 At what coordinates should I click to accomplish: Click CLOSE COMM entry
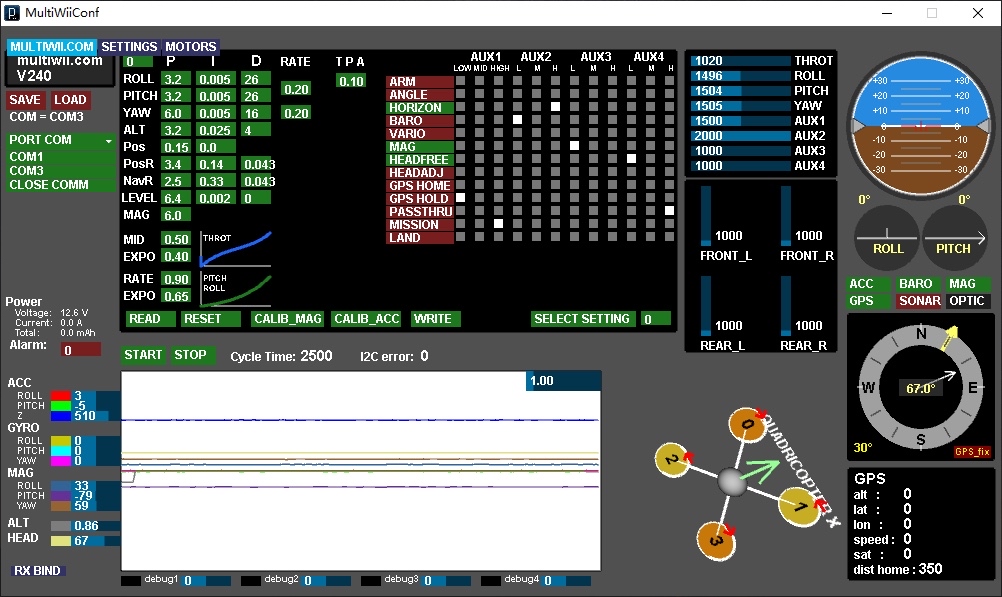tap(61, 185)
